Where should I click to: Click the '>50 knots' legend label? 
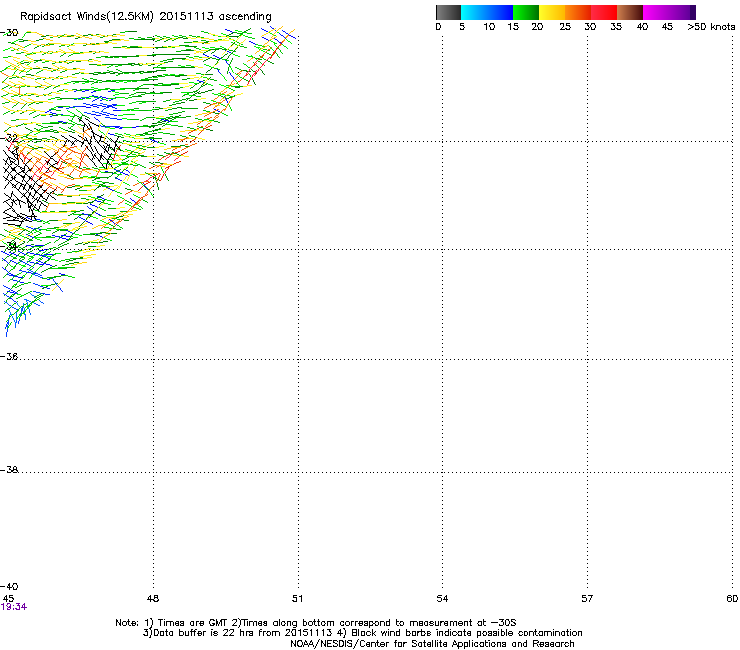711,27
